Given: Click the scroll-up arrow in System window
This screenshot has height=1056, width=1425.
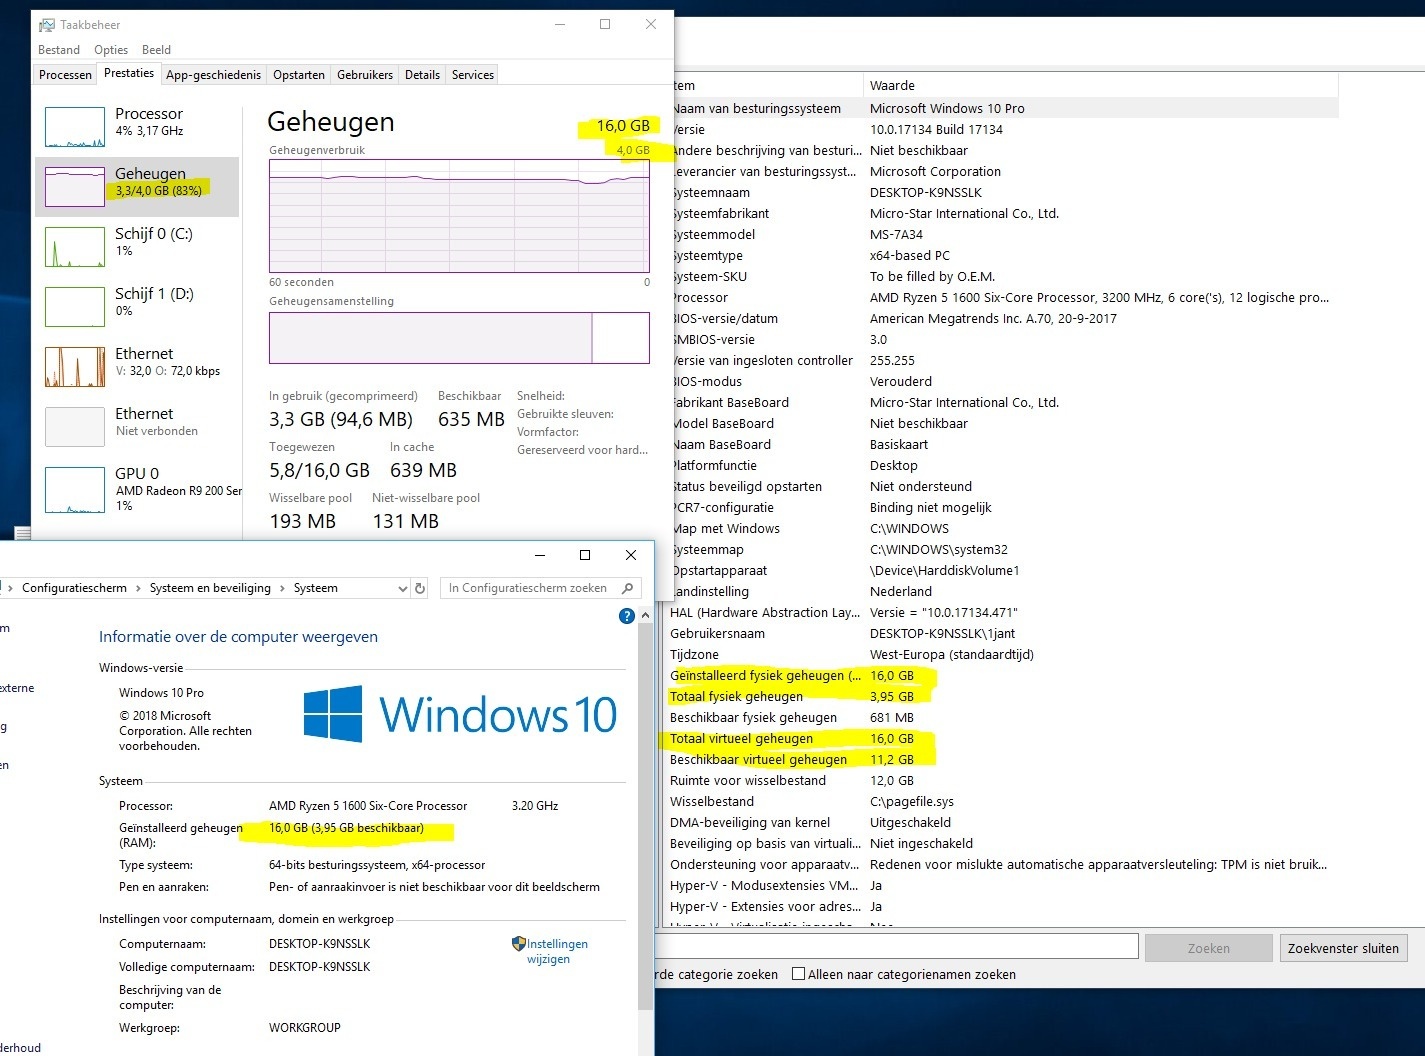Looking at the screenshot, I should pyautogui.click(x=645, y=616).
